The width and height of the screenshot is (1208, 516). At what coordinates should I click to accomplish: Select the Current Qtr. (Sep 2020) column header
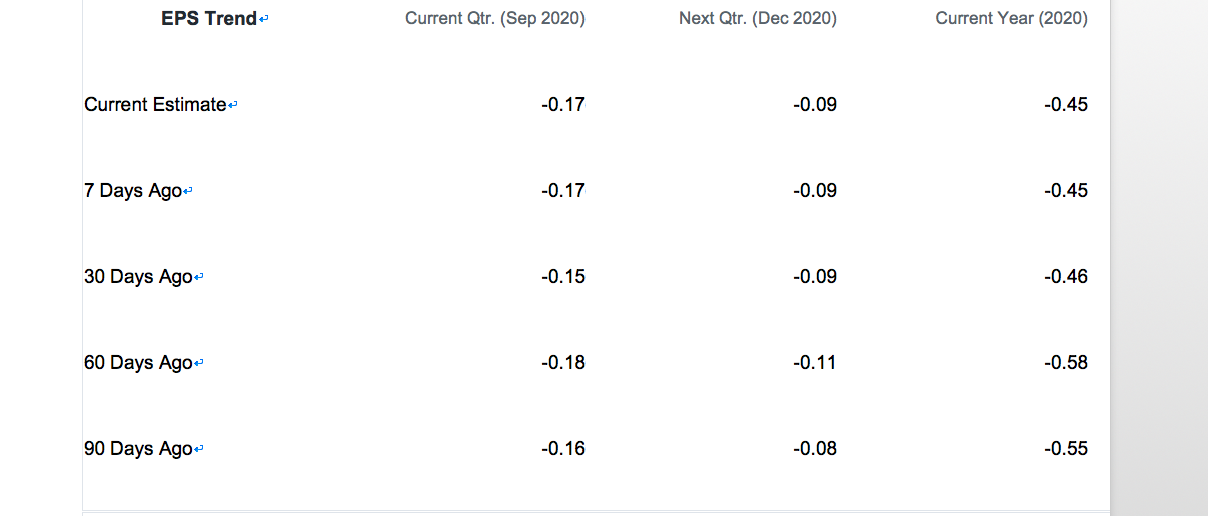click(x=495, y=18)
